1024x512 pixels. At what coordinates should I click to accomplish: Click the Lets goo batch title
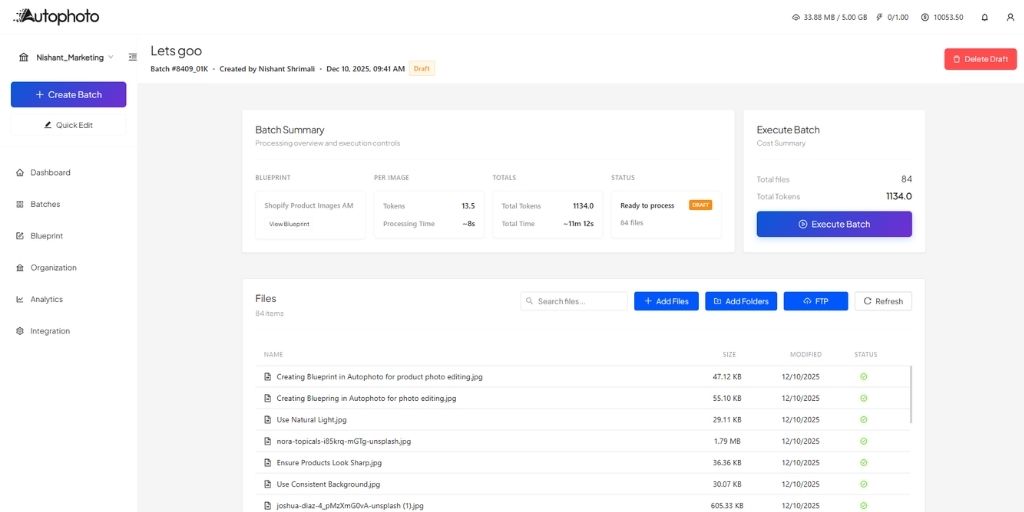[x=176, y=51]
